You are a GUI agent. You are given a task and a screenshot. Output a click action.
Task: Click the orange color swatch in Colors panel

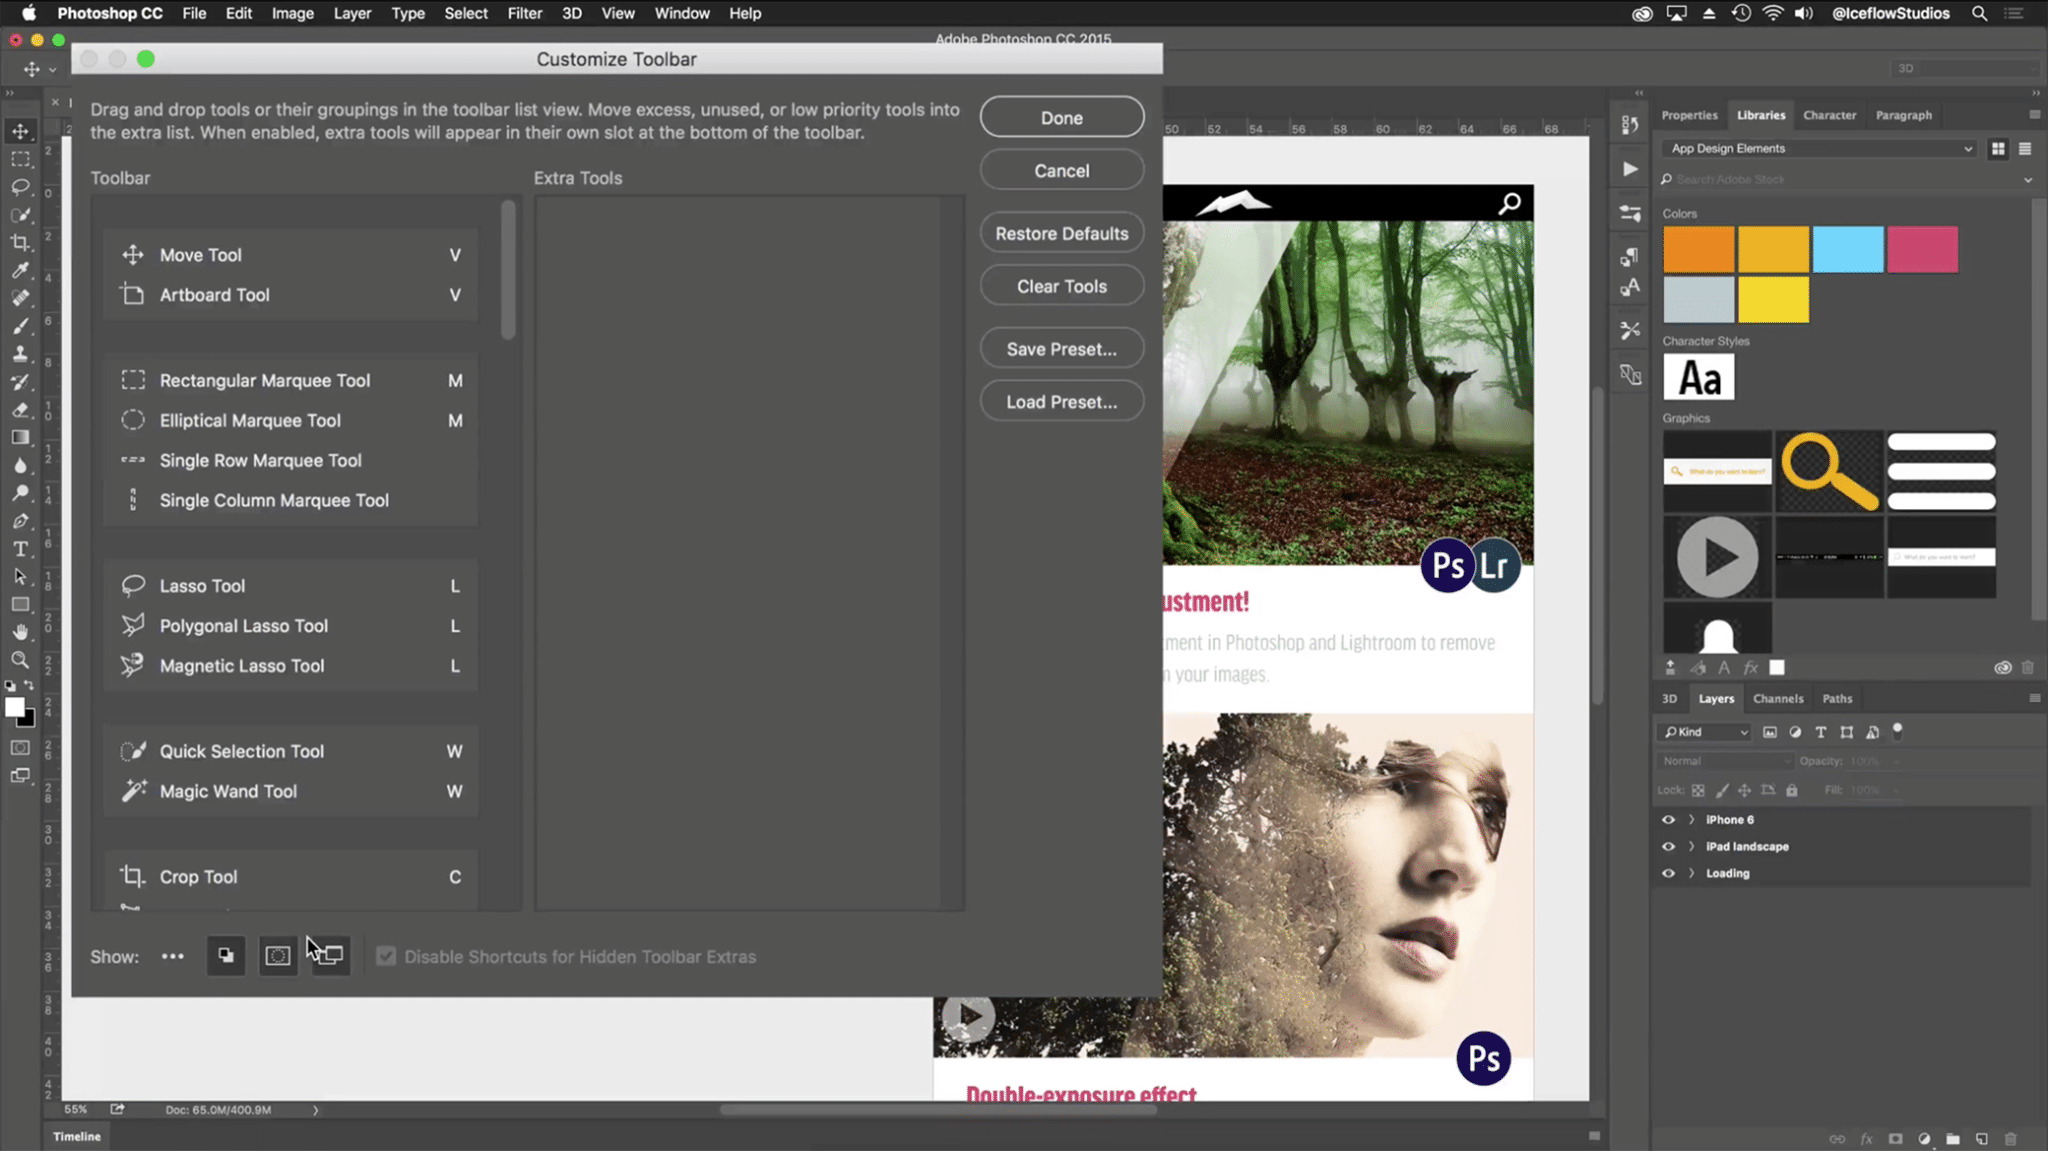point(1699,248)
